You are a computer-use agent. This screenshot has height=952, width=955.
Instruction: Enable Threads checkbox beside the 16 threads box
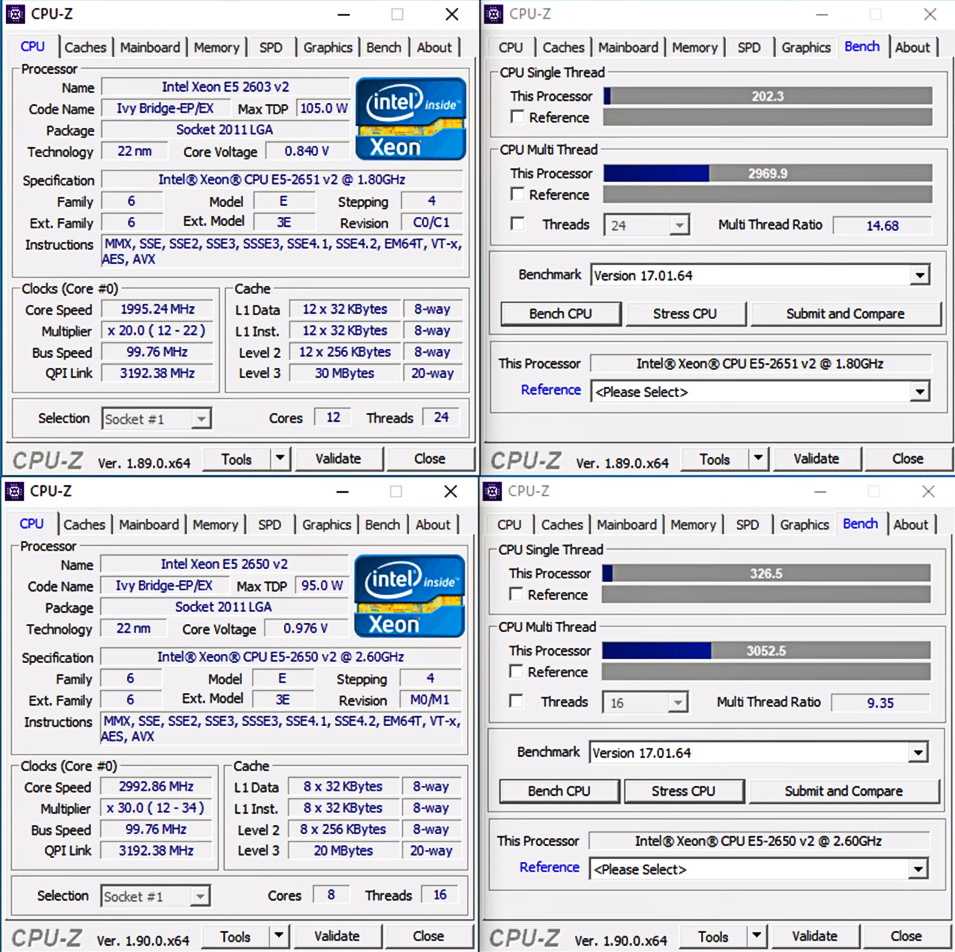tap(516, 701)
